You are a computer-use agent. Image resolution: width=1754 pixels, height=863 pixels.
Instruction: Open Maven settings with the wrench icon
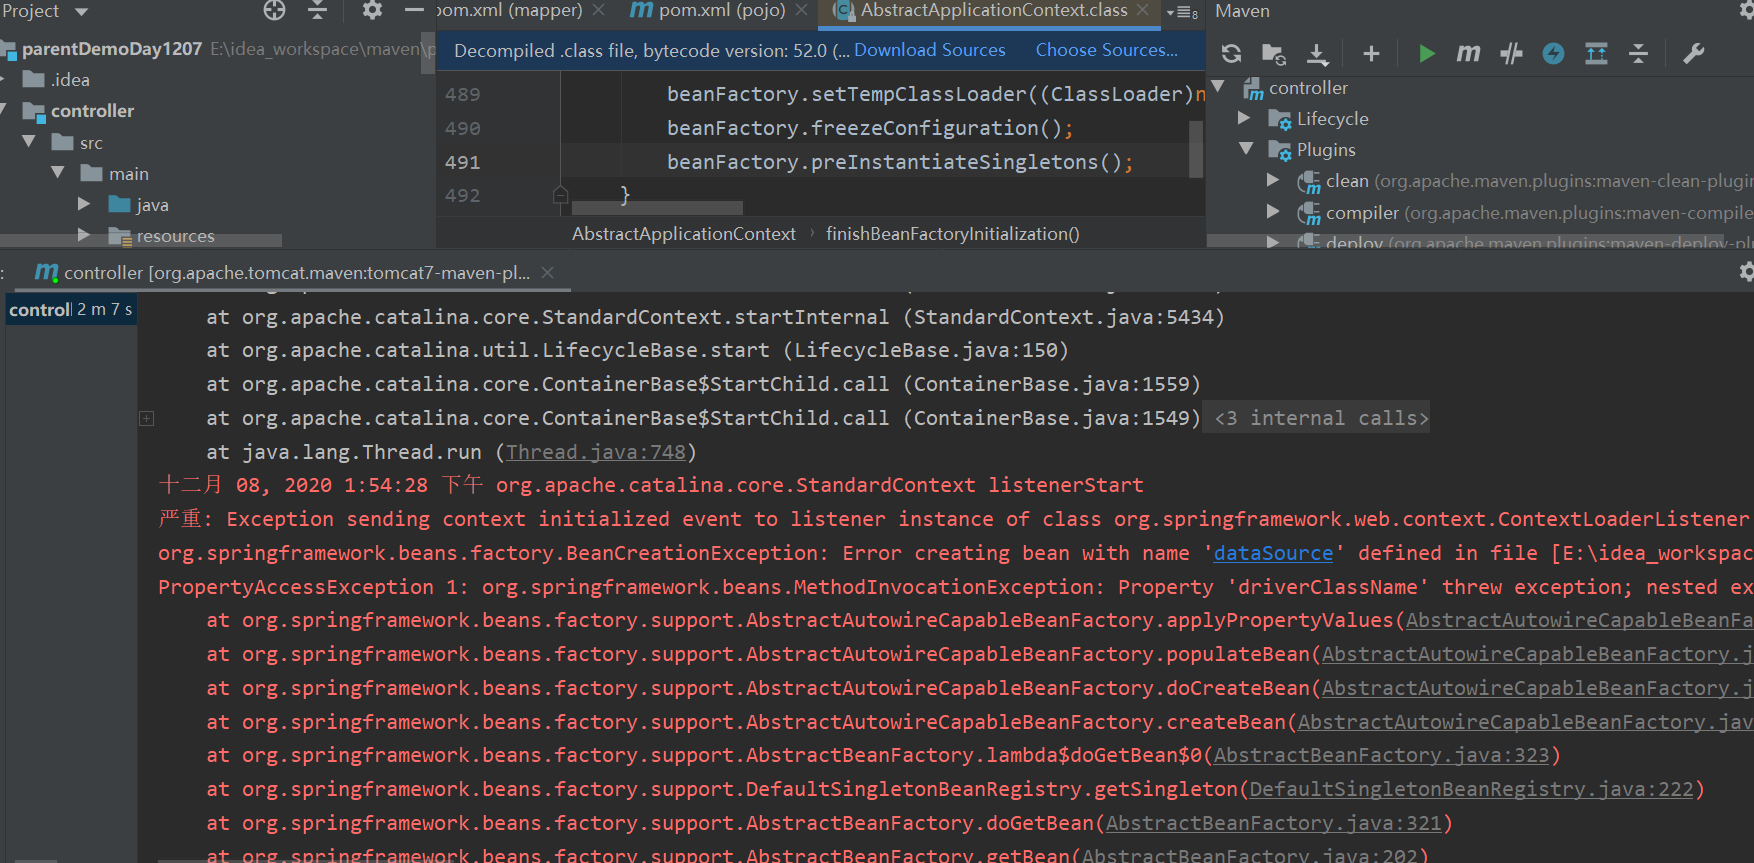(x=1693, y=53)
